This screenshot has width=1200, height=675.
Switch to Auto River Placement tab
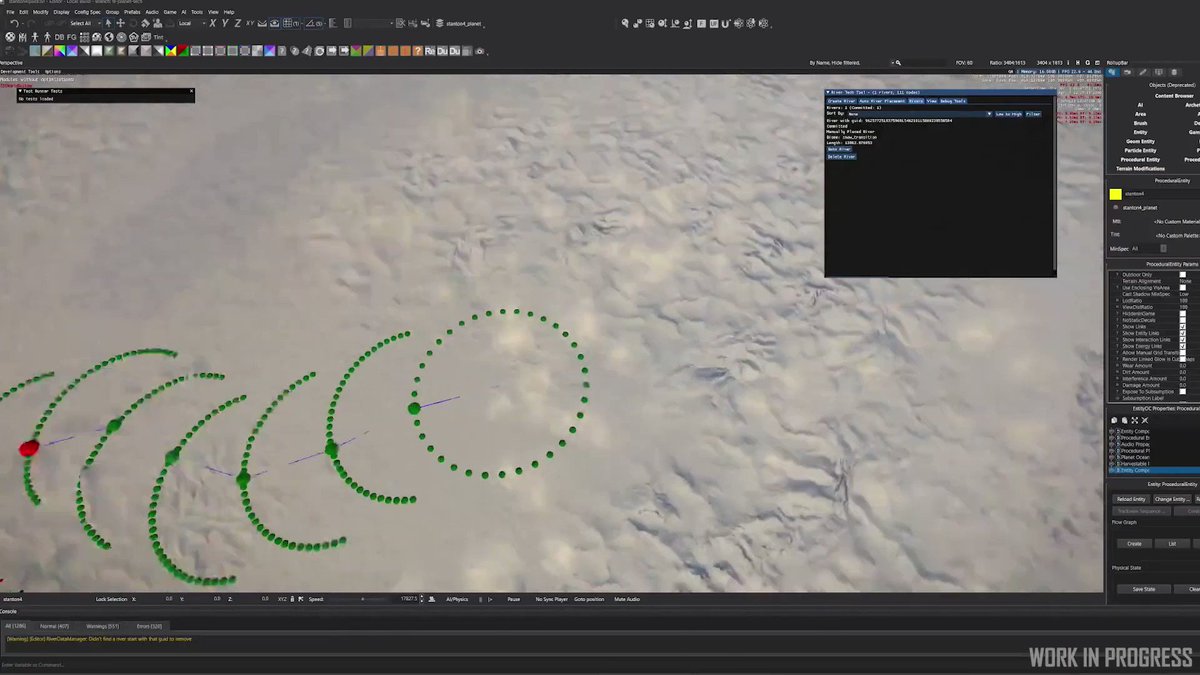(882, 101)
